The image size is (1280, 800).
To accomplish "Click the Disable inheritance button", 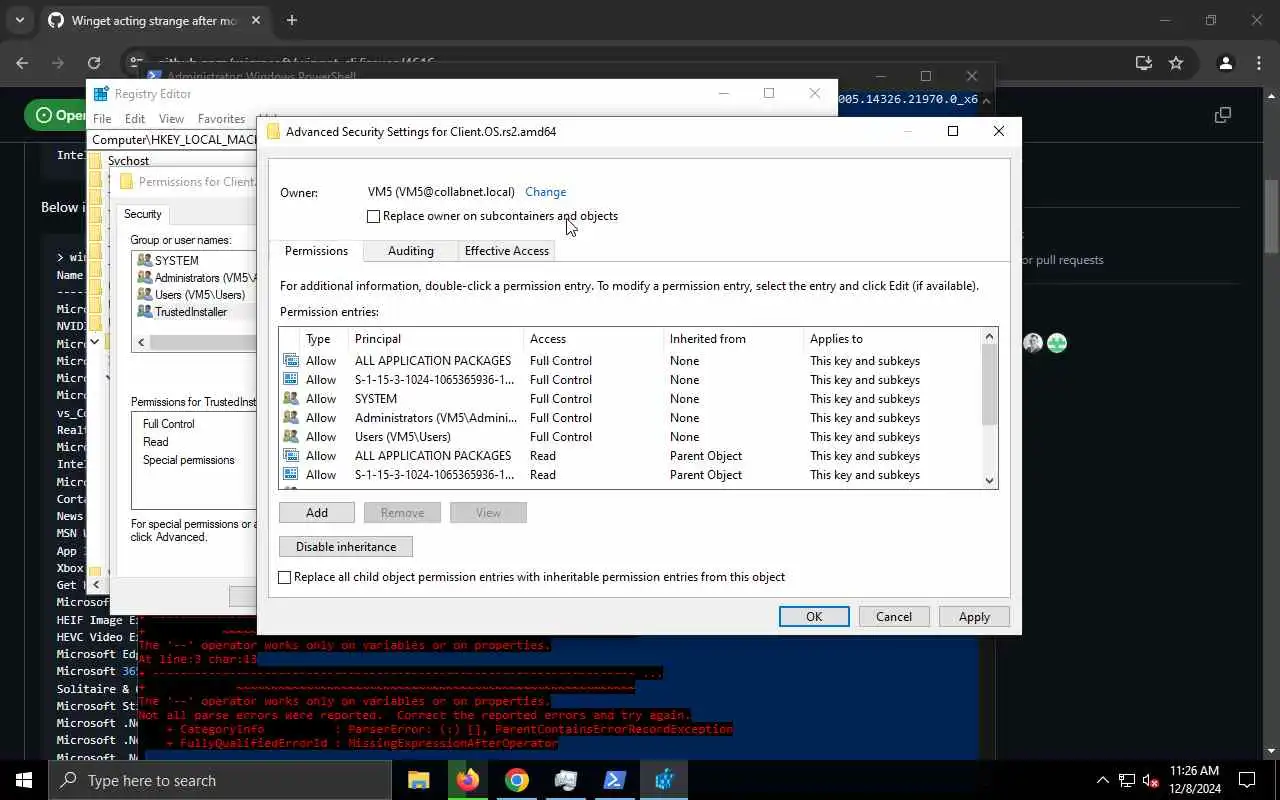I will coord(346,547).
